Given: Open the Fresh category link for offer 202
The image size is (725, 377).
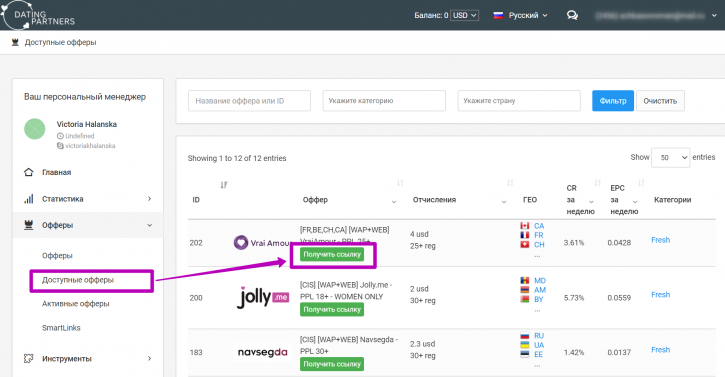Looking at the screenshot, I should (x=660, y=240).
